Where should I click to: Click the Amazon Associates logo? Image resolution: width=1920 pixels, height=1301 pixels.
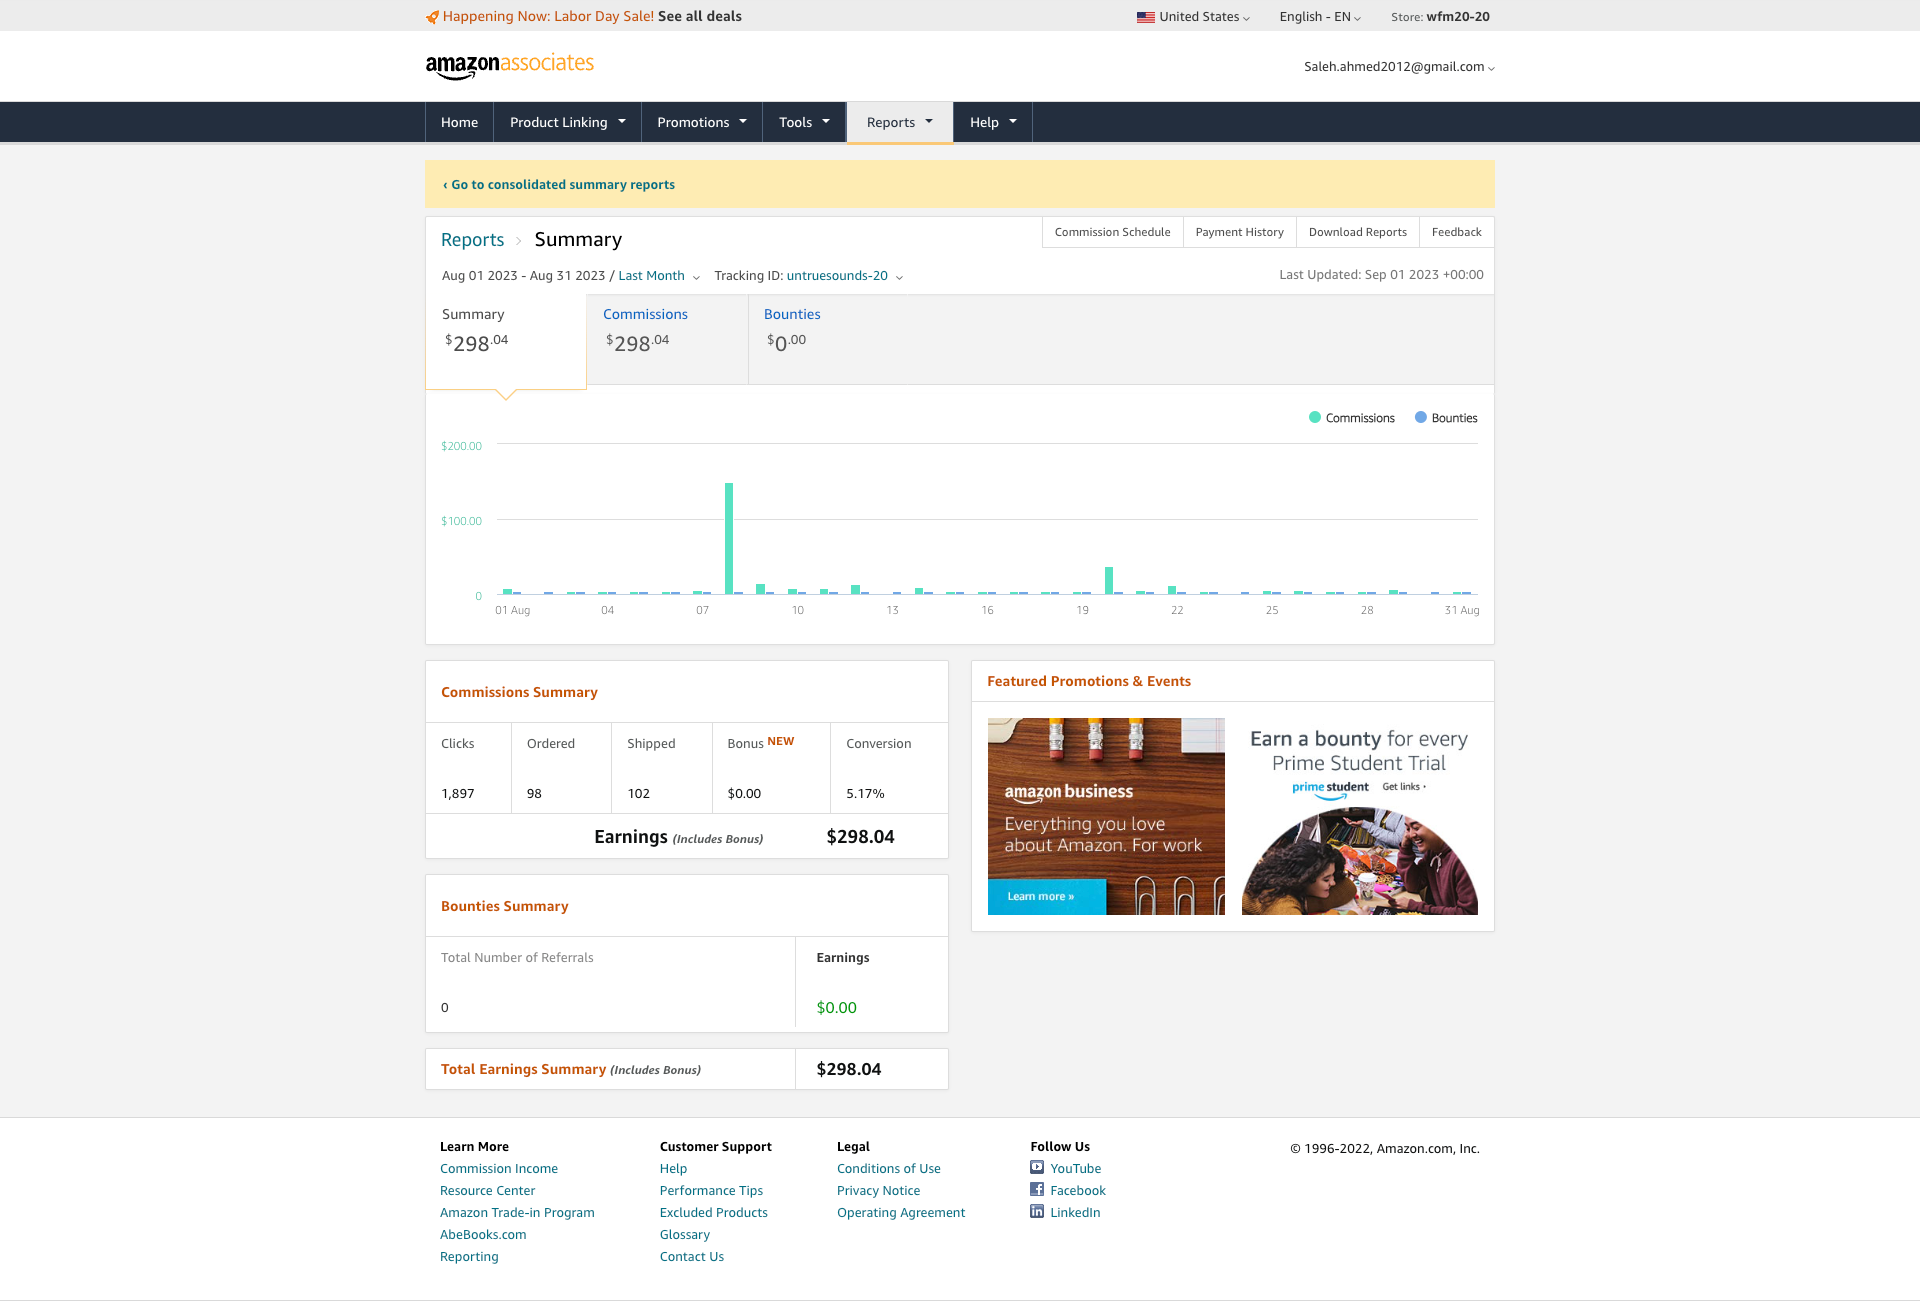(x=509, y=66)
